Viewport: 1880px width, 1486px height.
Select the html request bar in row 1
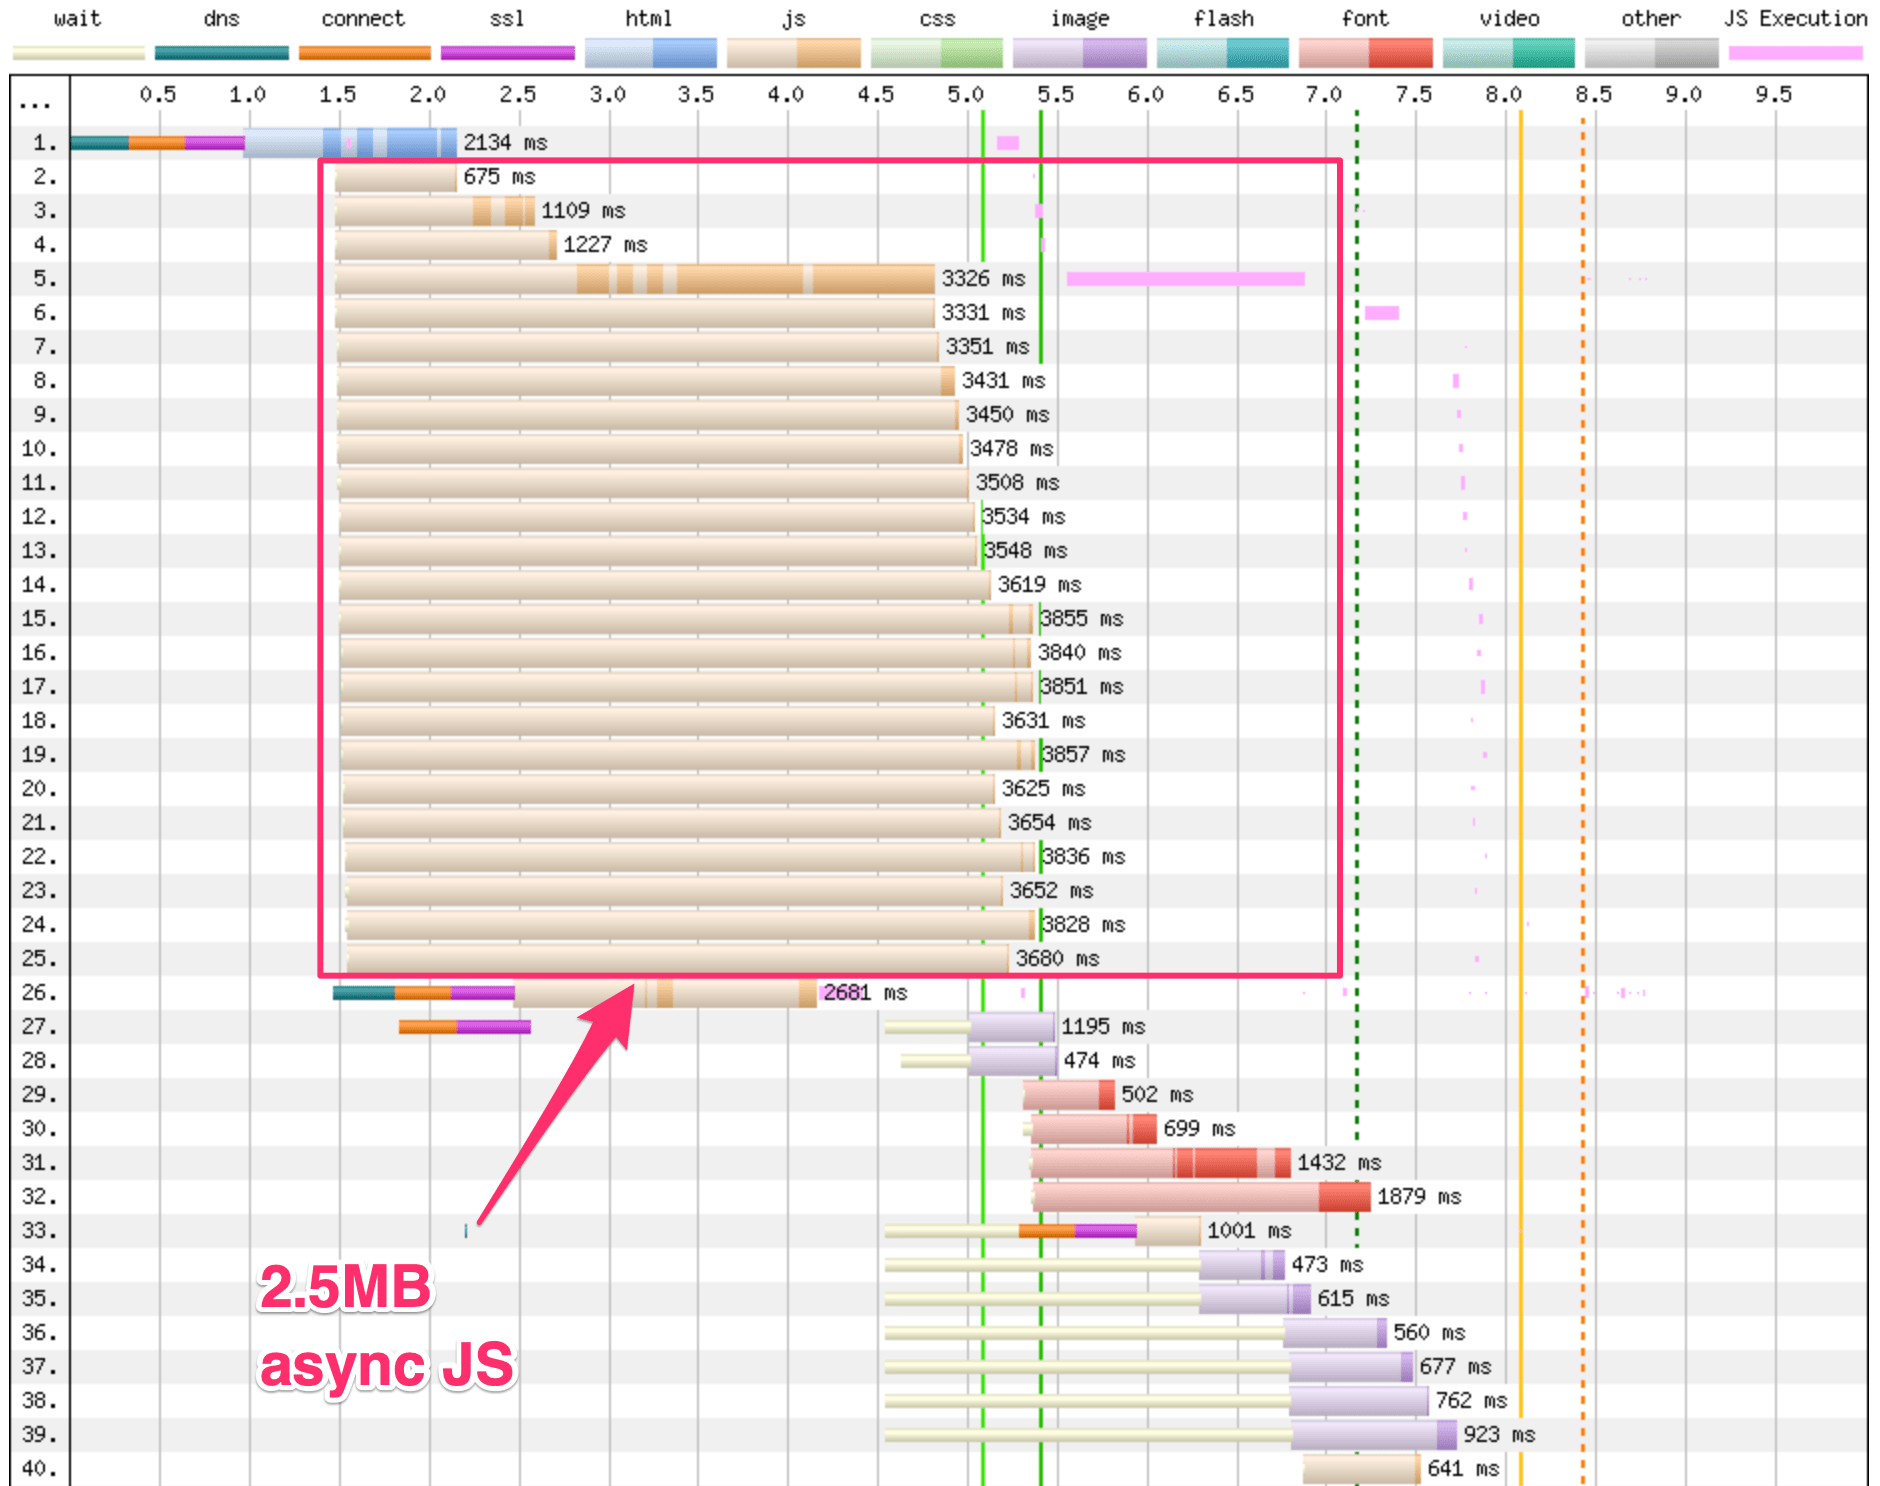pyautogui.click(x=350, y=143)
